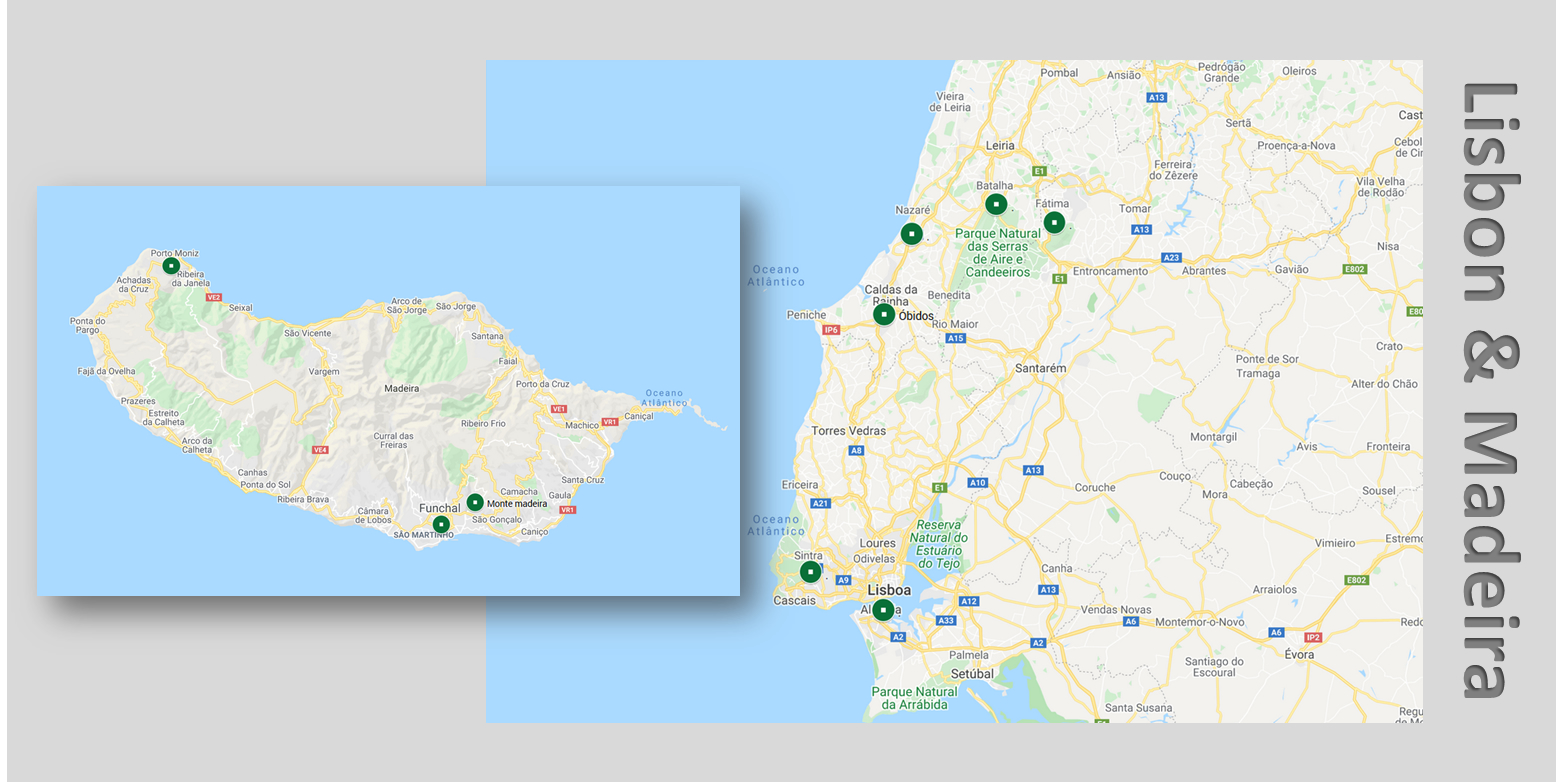Click the Machico label on Madeira
Image resolution: width=1563 pixels, height=782 pixels.
coord(582,425)
